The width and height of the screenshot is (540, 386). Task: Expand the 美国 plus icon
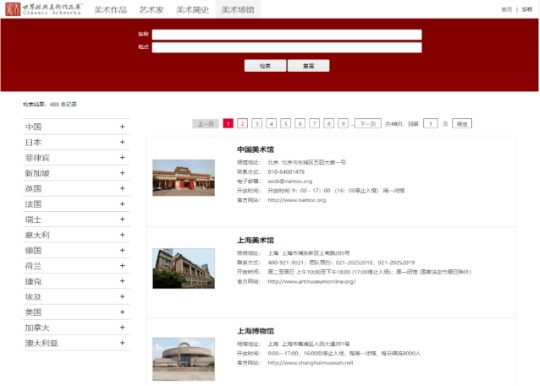click(122, 312)
